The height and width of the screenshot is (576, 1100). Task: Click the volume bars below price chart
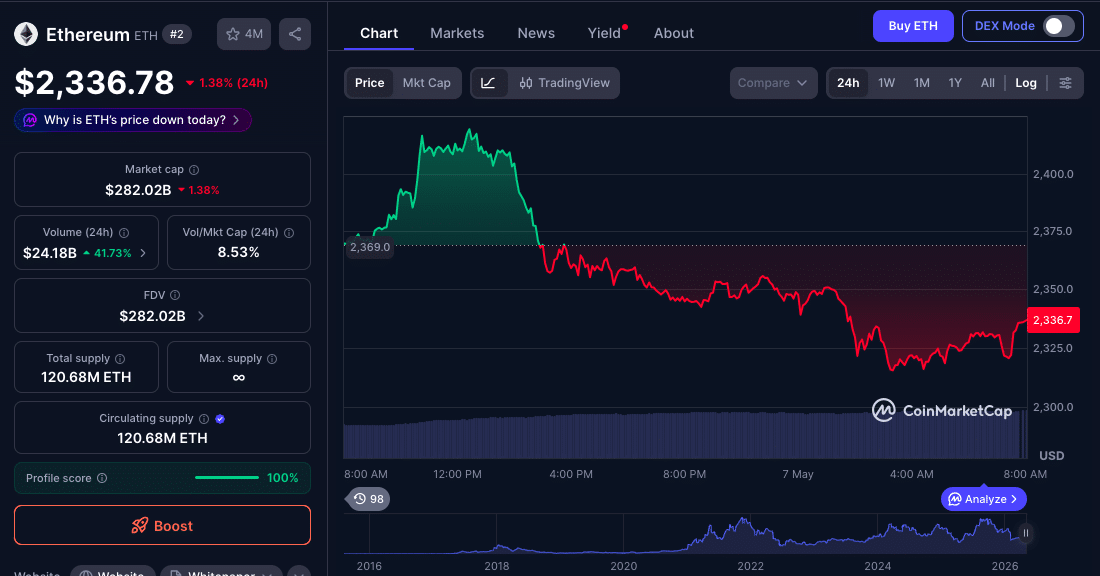point(684,435)
